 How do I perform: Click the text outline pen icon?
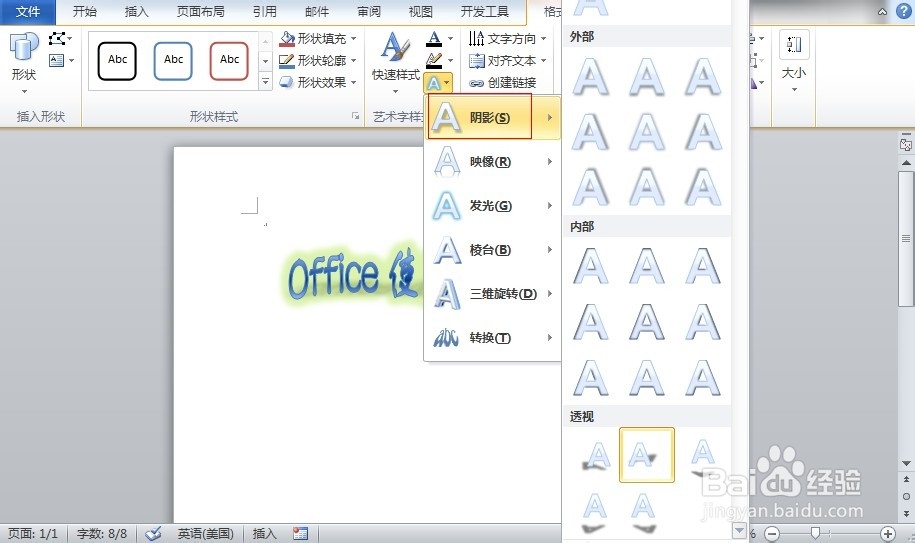[434, 60]
